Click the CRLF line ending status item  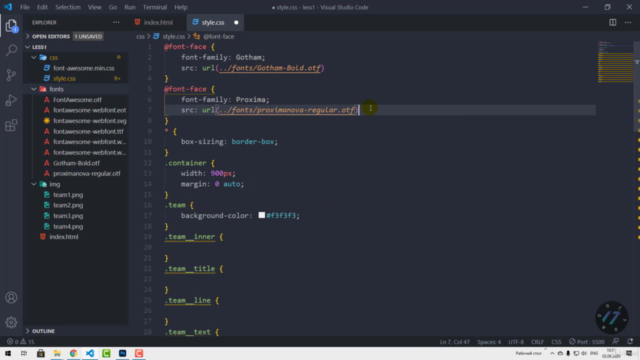coord(537,342)
